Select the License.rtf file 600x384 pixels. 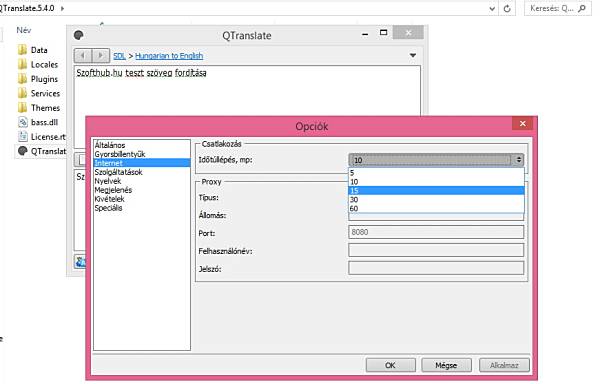coord(42,137)
